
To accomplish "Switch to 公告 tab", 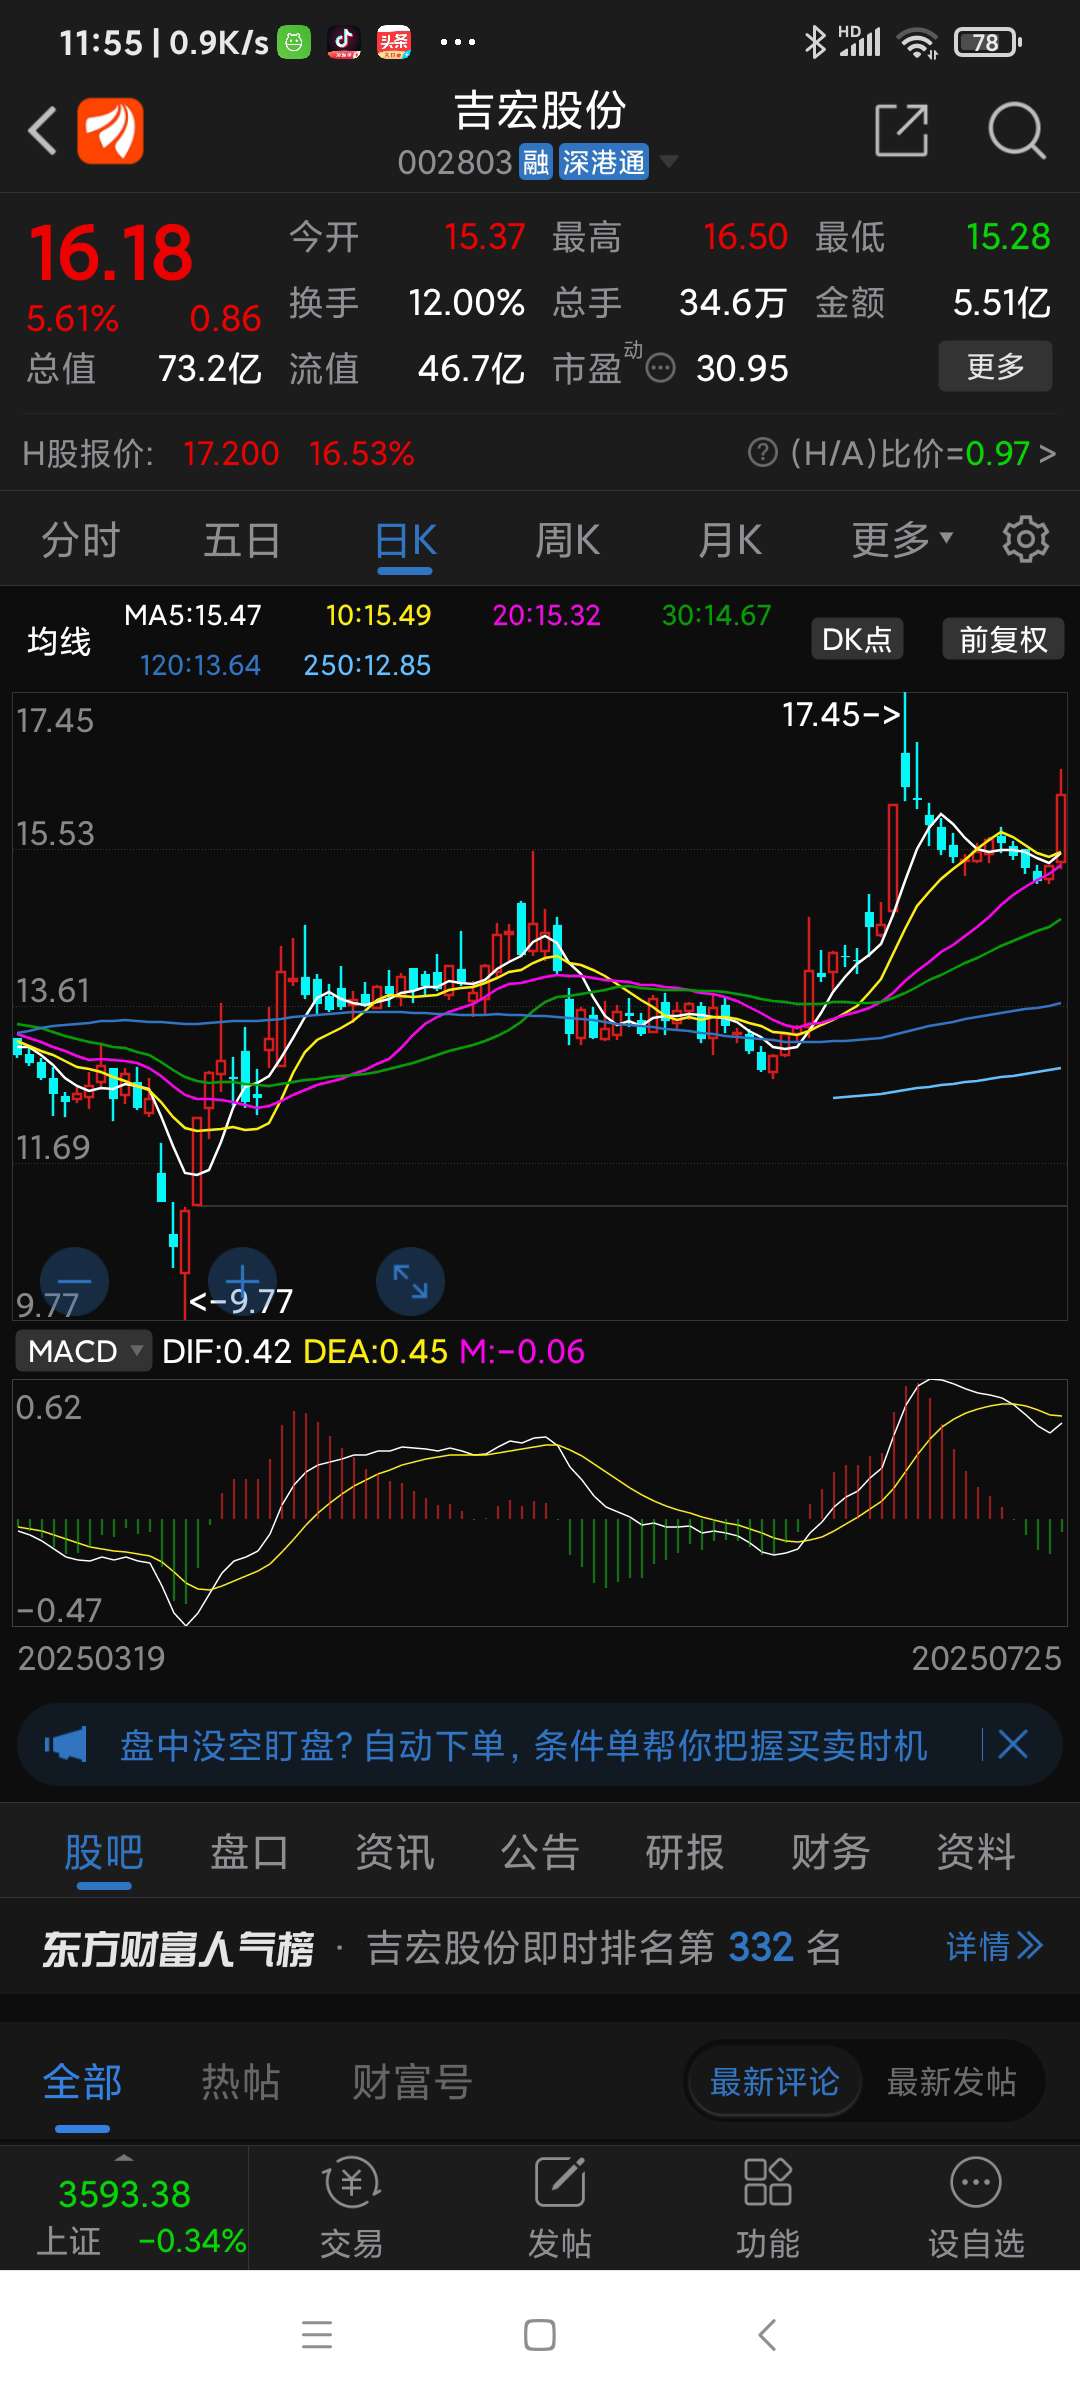I will [x=540, y=1852].
